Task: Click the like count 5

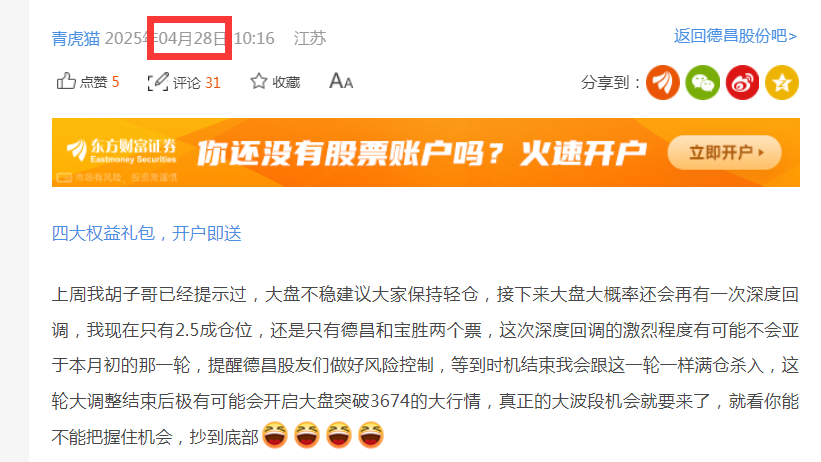Action: pyautogui.click(x=116, y=82)
